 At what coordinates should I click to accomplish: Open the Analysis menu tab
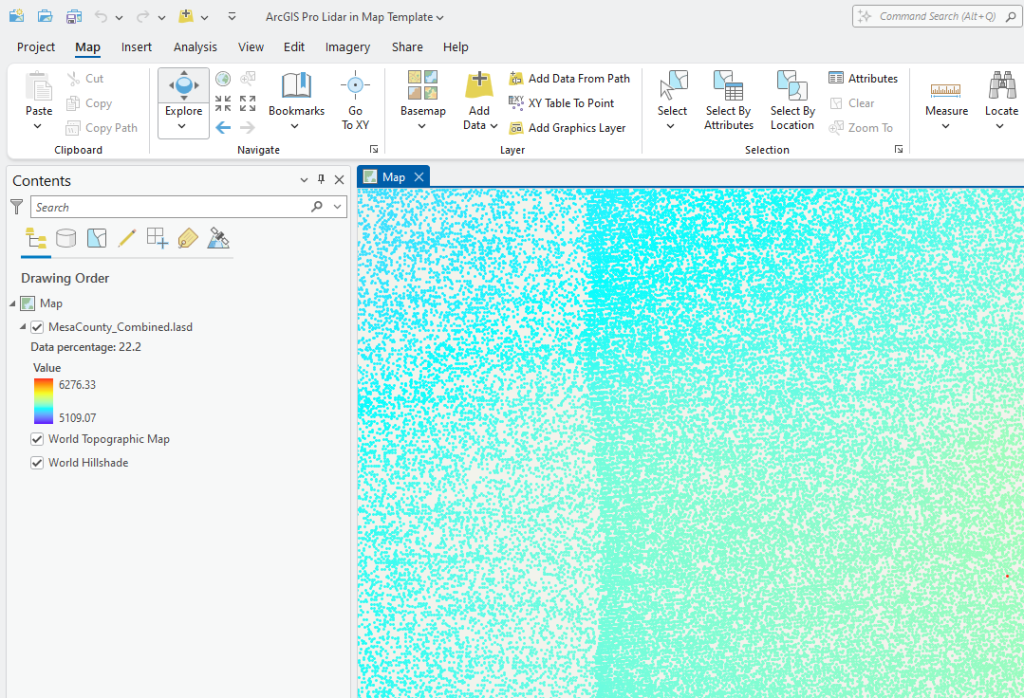(x=195, y=47)
